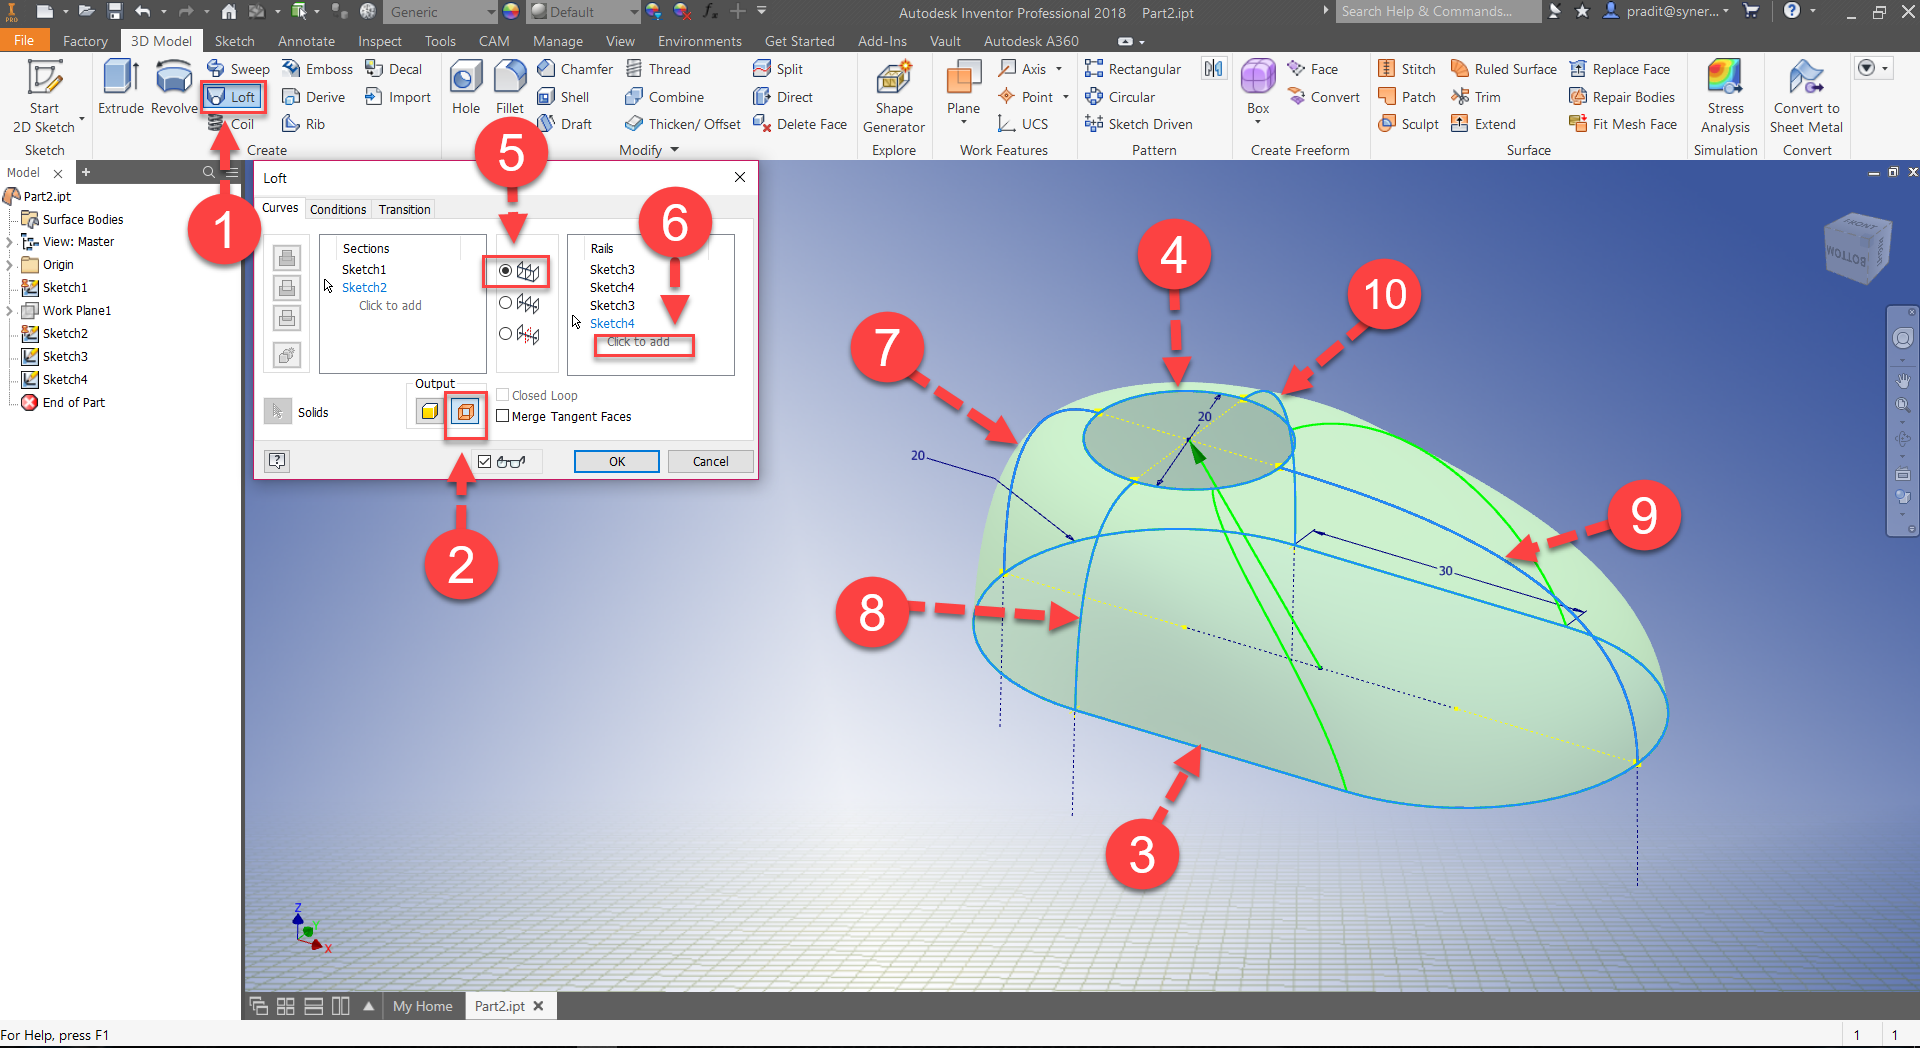Select the Thicken/Offset tool
This screenshot has width=1920, height=1048.
tap(682, 123)
